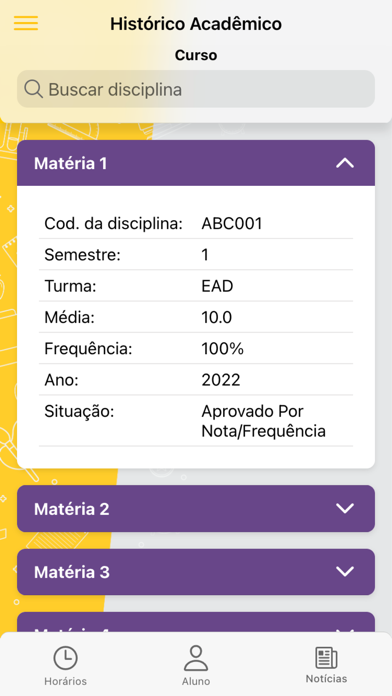Click the Buscar disciplina search field
Screen dimensions: 392x696
pos(196,89)
